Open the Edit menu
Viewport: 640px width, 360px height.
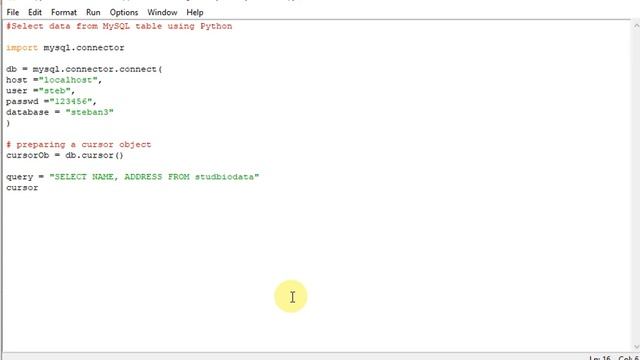pyautogui.click(x=35, y=12)
